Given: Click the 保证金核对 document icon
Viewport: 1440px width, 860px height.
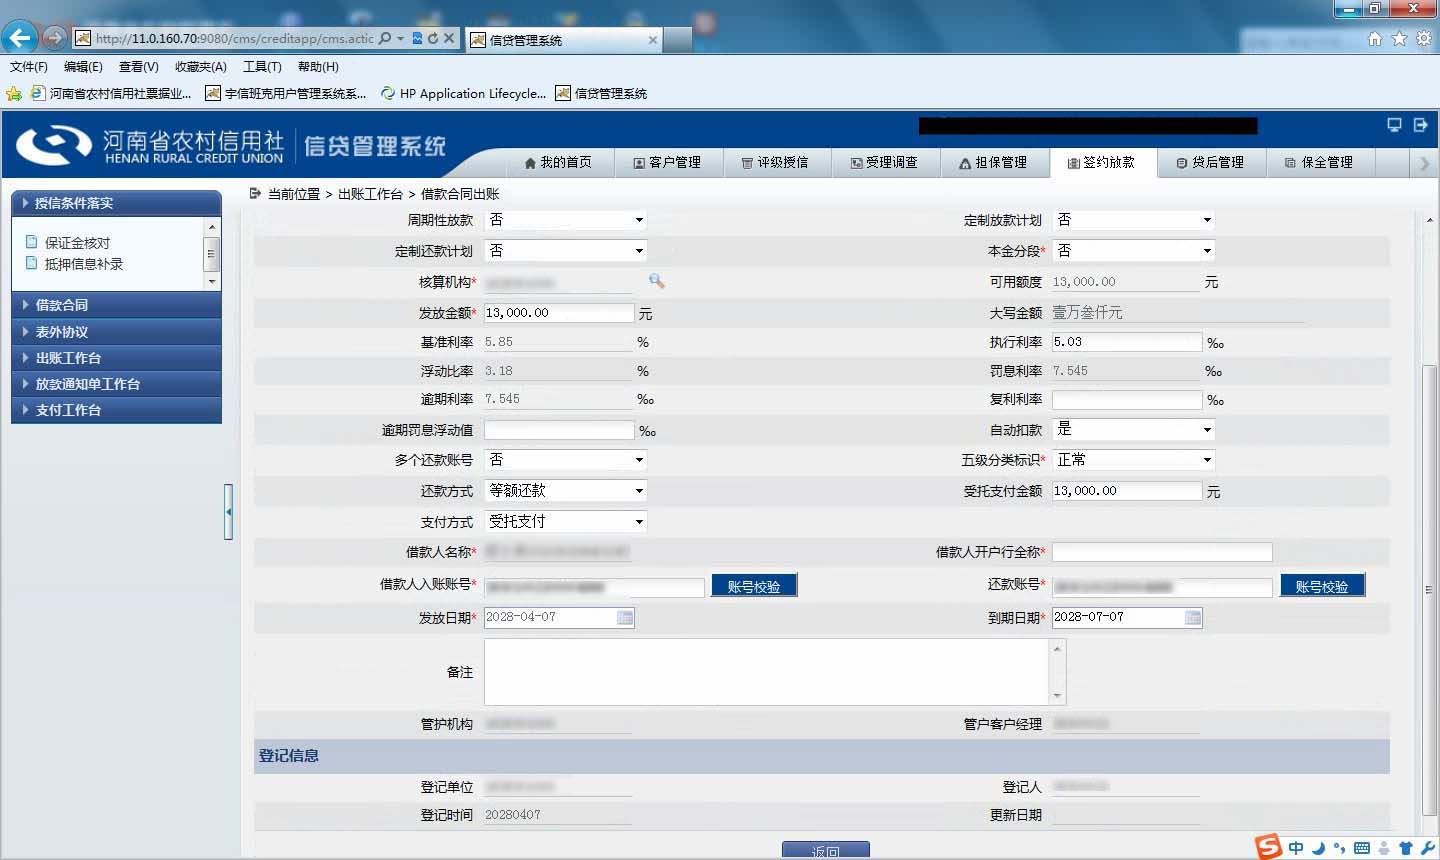Looking at the screenshot, I should pos(32,242).
